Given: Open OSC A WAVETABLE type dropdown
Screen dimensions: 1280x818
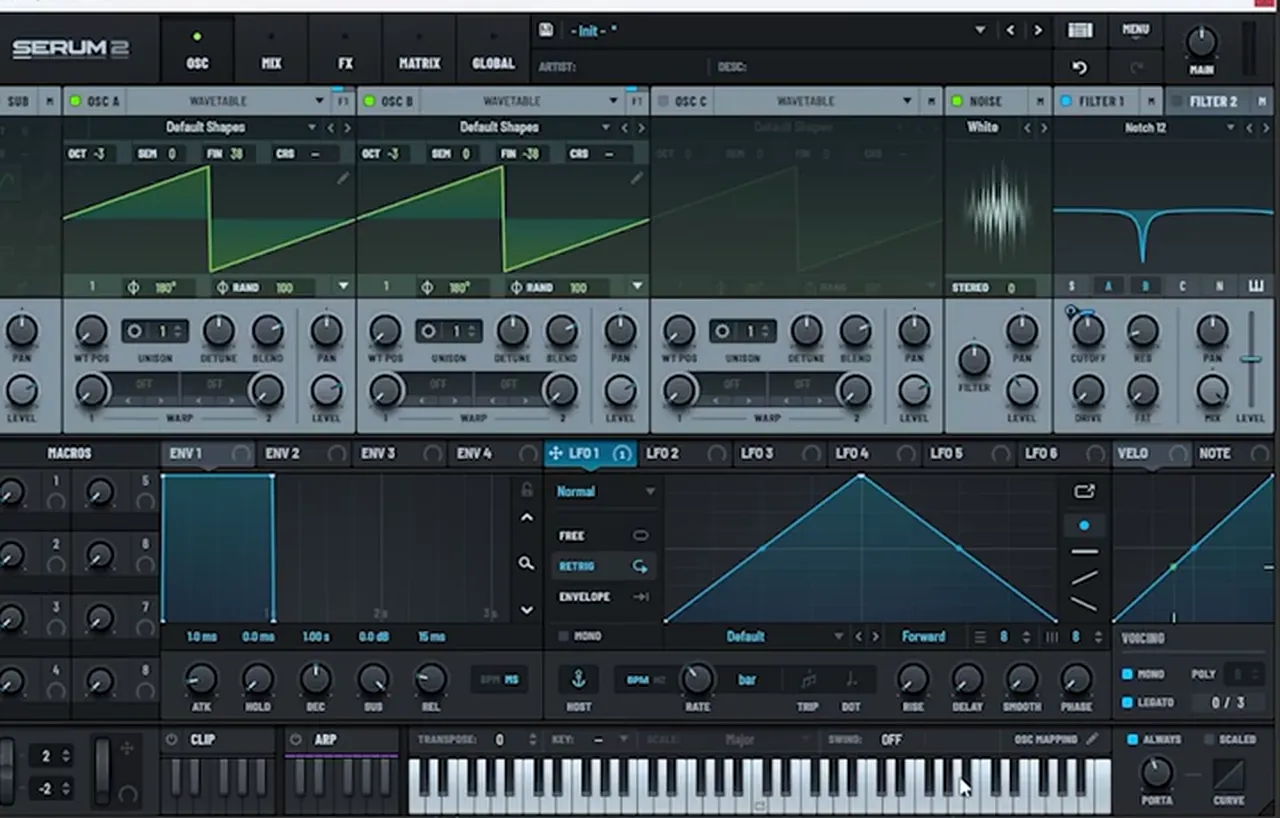Looking at the screenshot, I should tap(320, 101).
